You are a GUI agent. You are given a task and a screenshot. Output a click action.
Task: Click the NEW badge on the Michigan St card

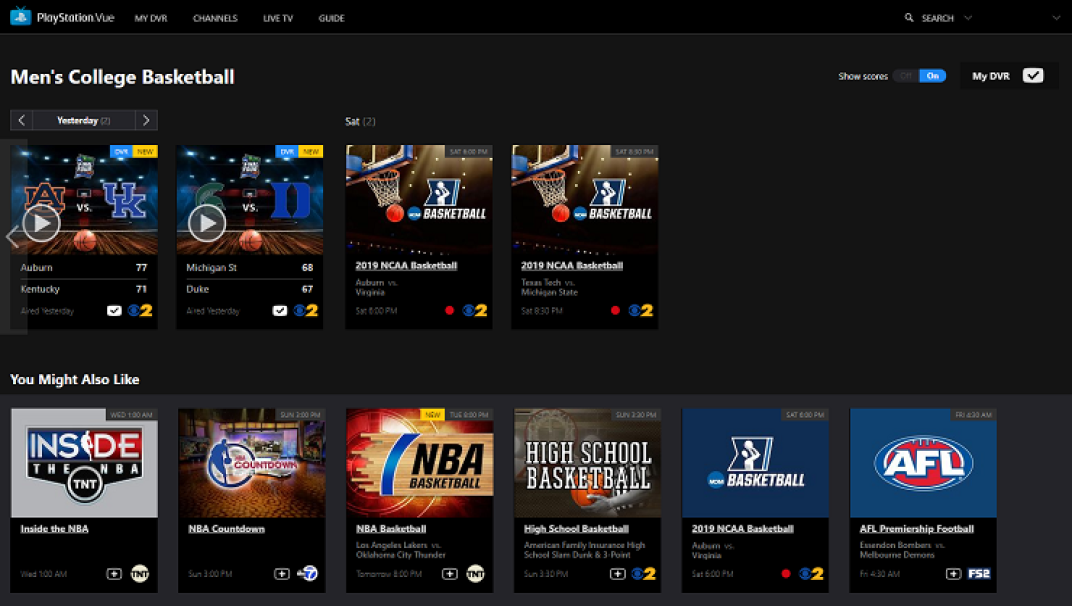[x=311, y=152]
